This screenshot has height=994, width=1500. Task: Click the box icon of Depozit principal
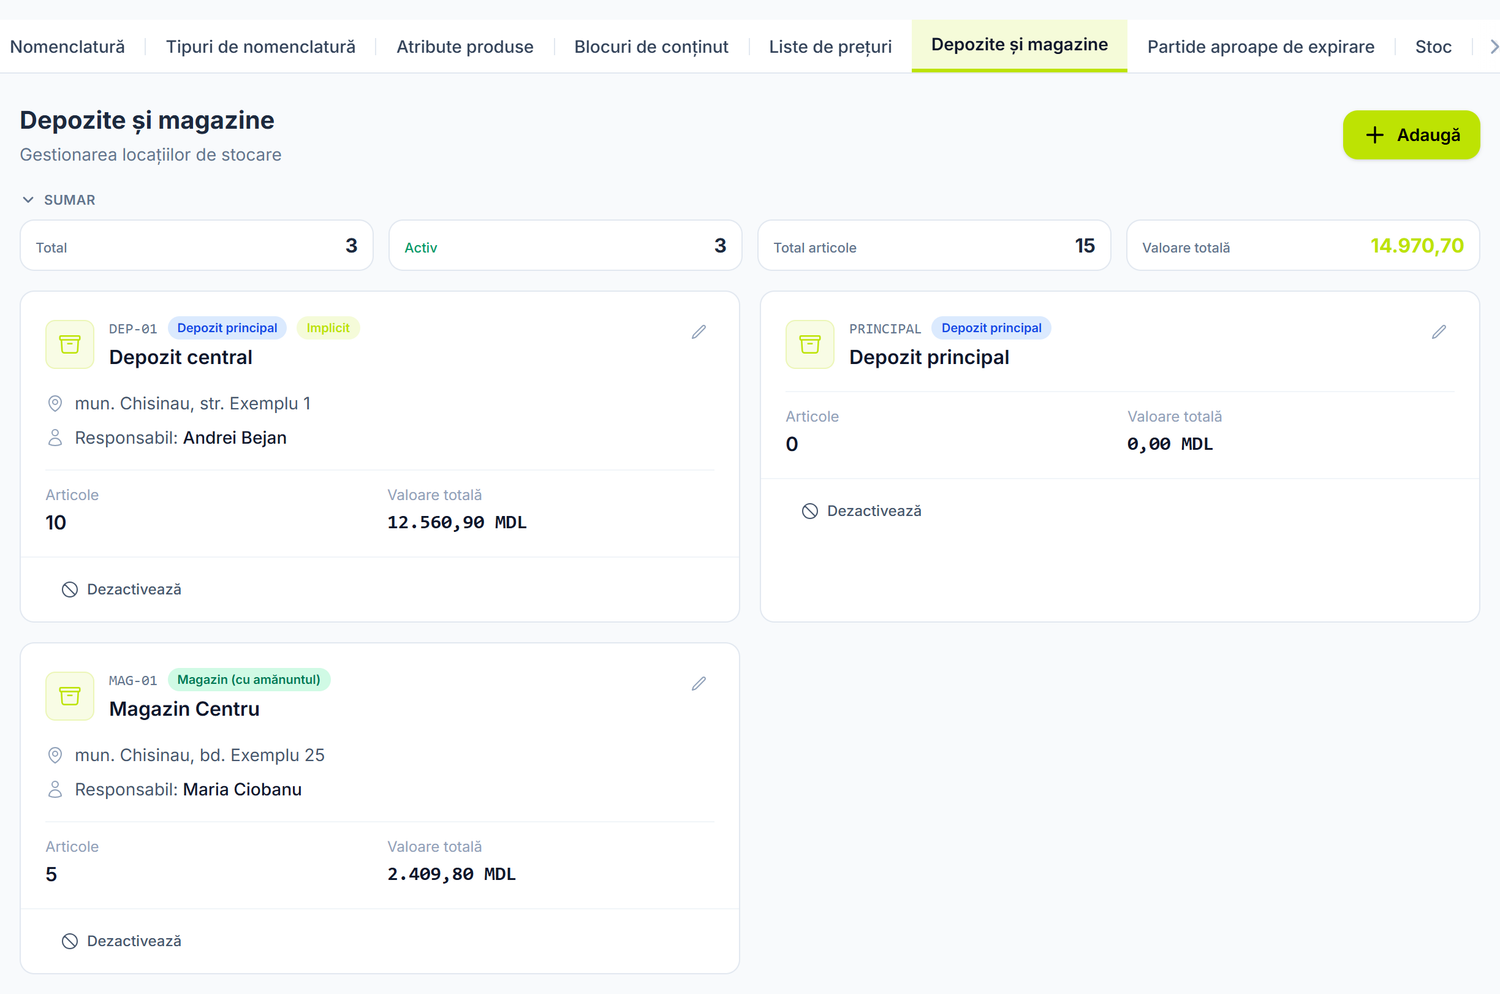[810, 344]
